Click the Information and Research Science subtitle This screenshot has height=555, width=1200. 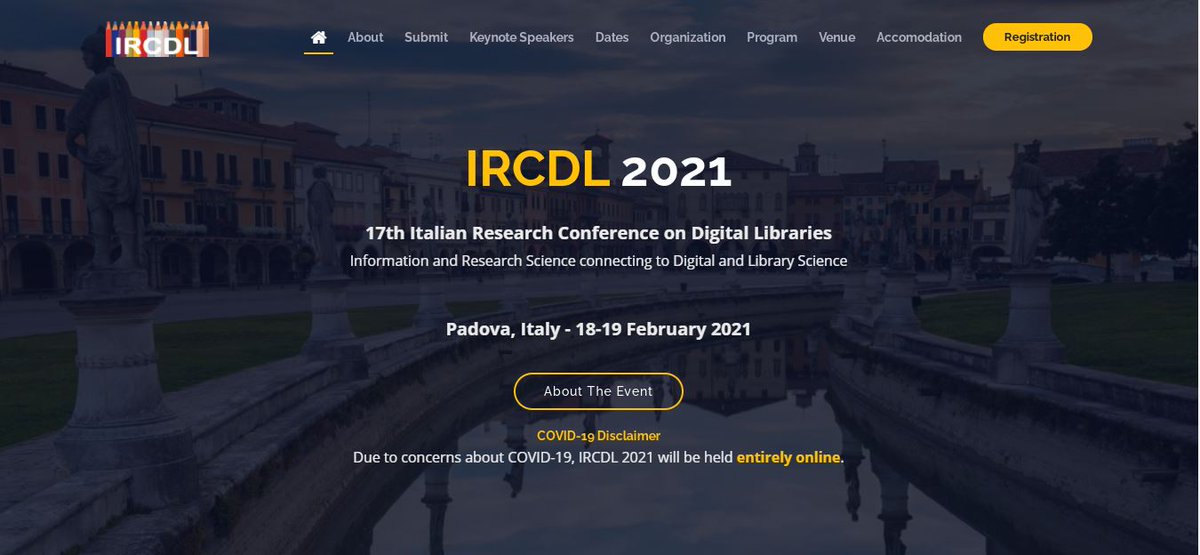tap(598, 261)
